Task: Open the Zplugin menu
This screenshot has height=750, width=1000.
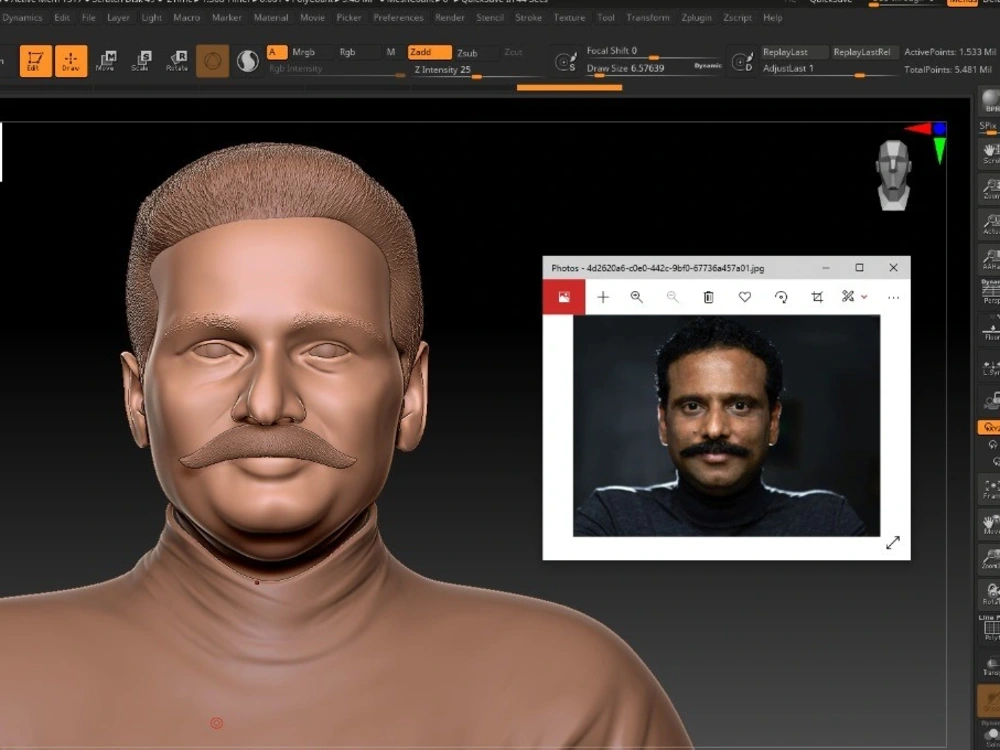Action: click(x=696, y=18)
